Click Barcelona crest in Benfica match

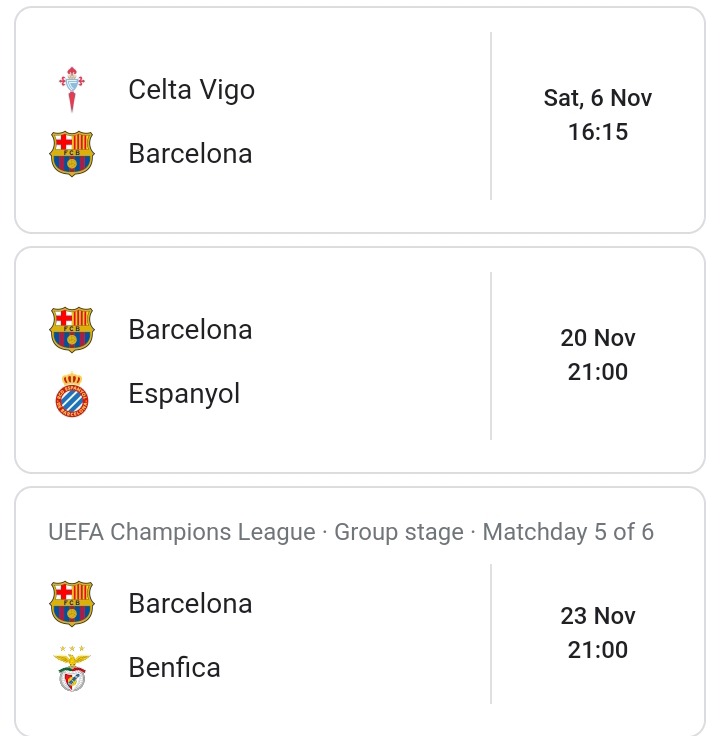(72, 604)
